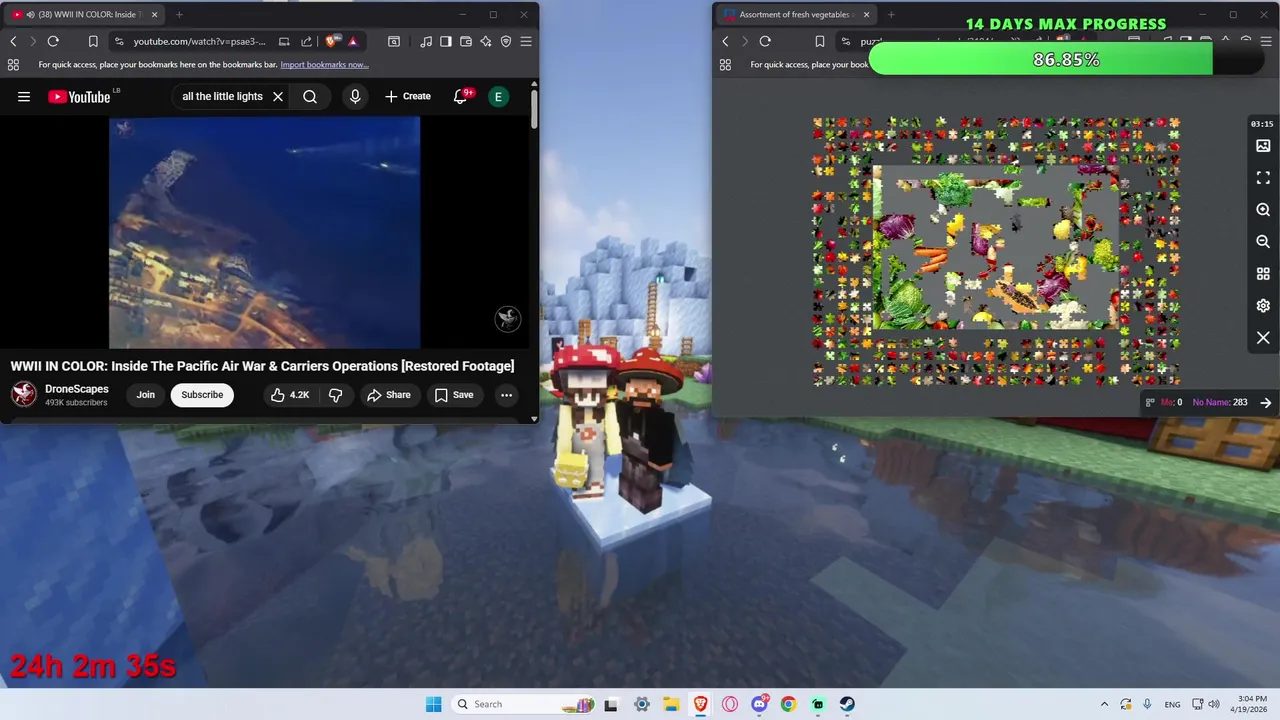Go back in the YouTube browser window

[x=13, y=41]
